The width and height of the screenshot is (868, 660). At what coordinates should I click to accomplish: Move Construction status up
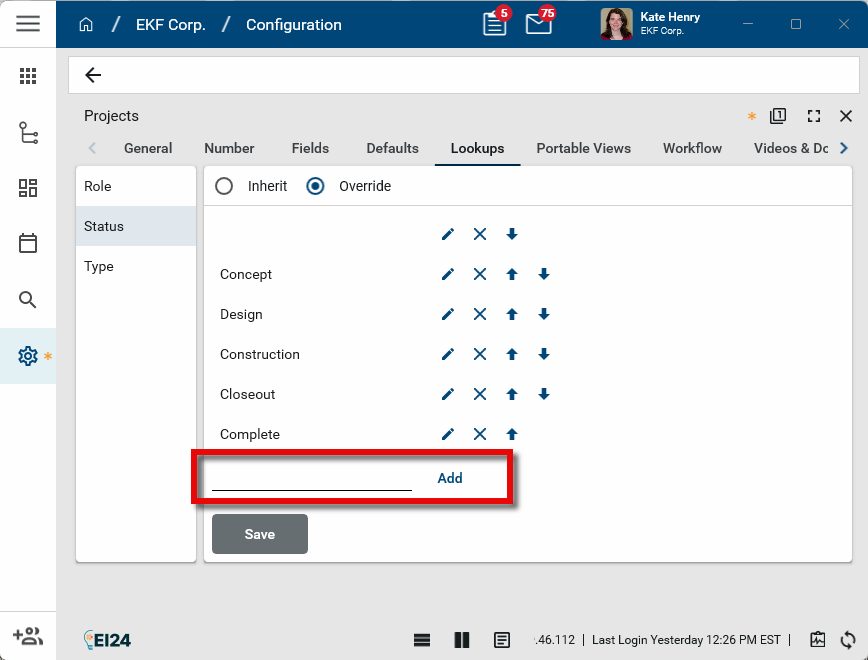[x=512, y=354]
